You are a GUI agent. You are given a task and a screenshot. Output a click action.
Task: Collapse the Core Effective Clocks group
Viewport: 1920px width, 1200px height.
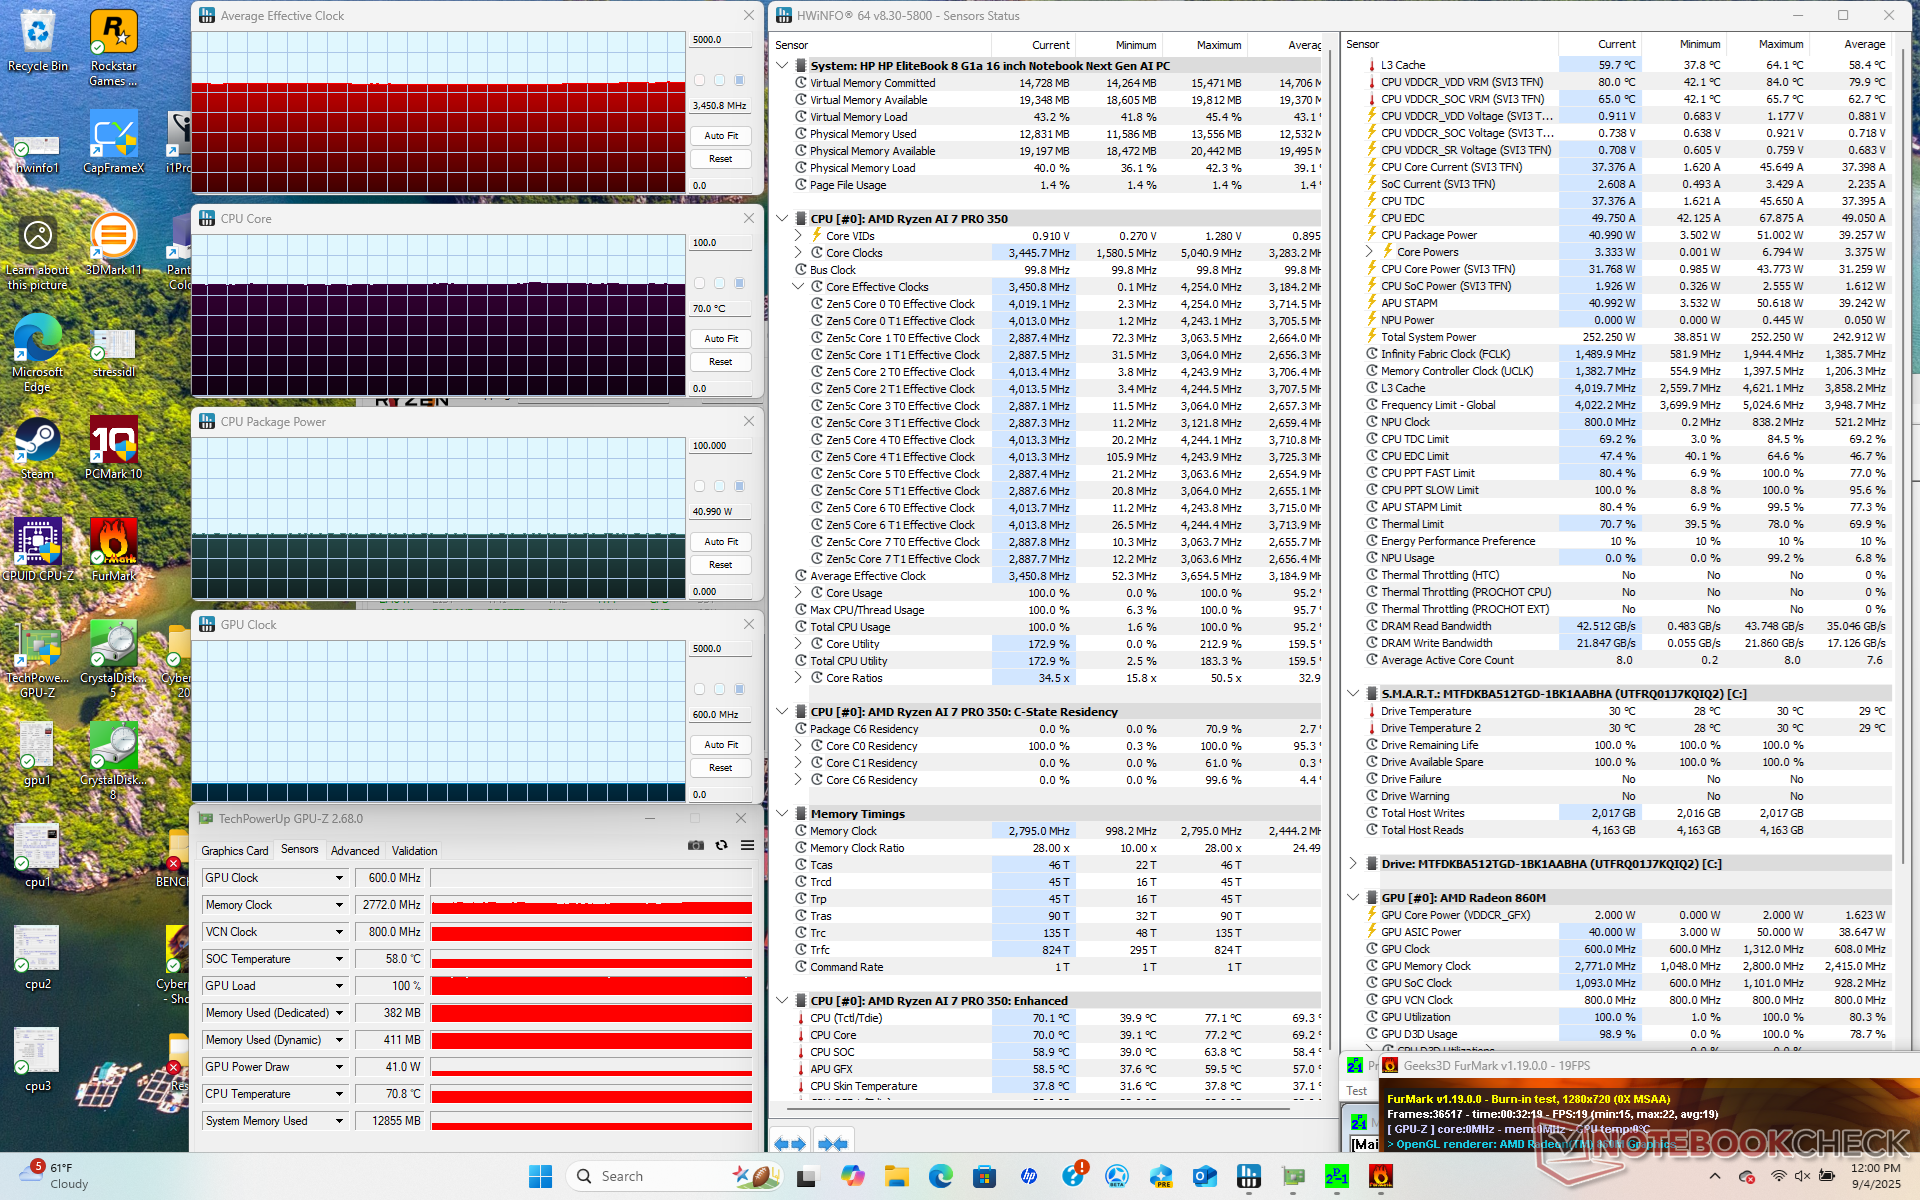coord(798,287)
